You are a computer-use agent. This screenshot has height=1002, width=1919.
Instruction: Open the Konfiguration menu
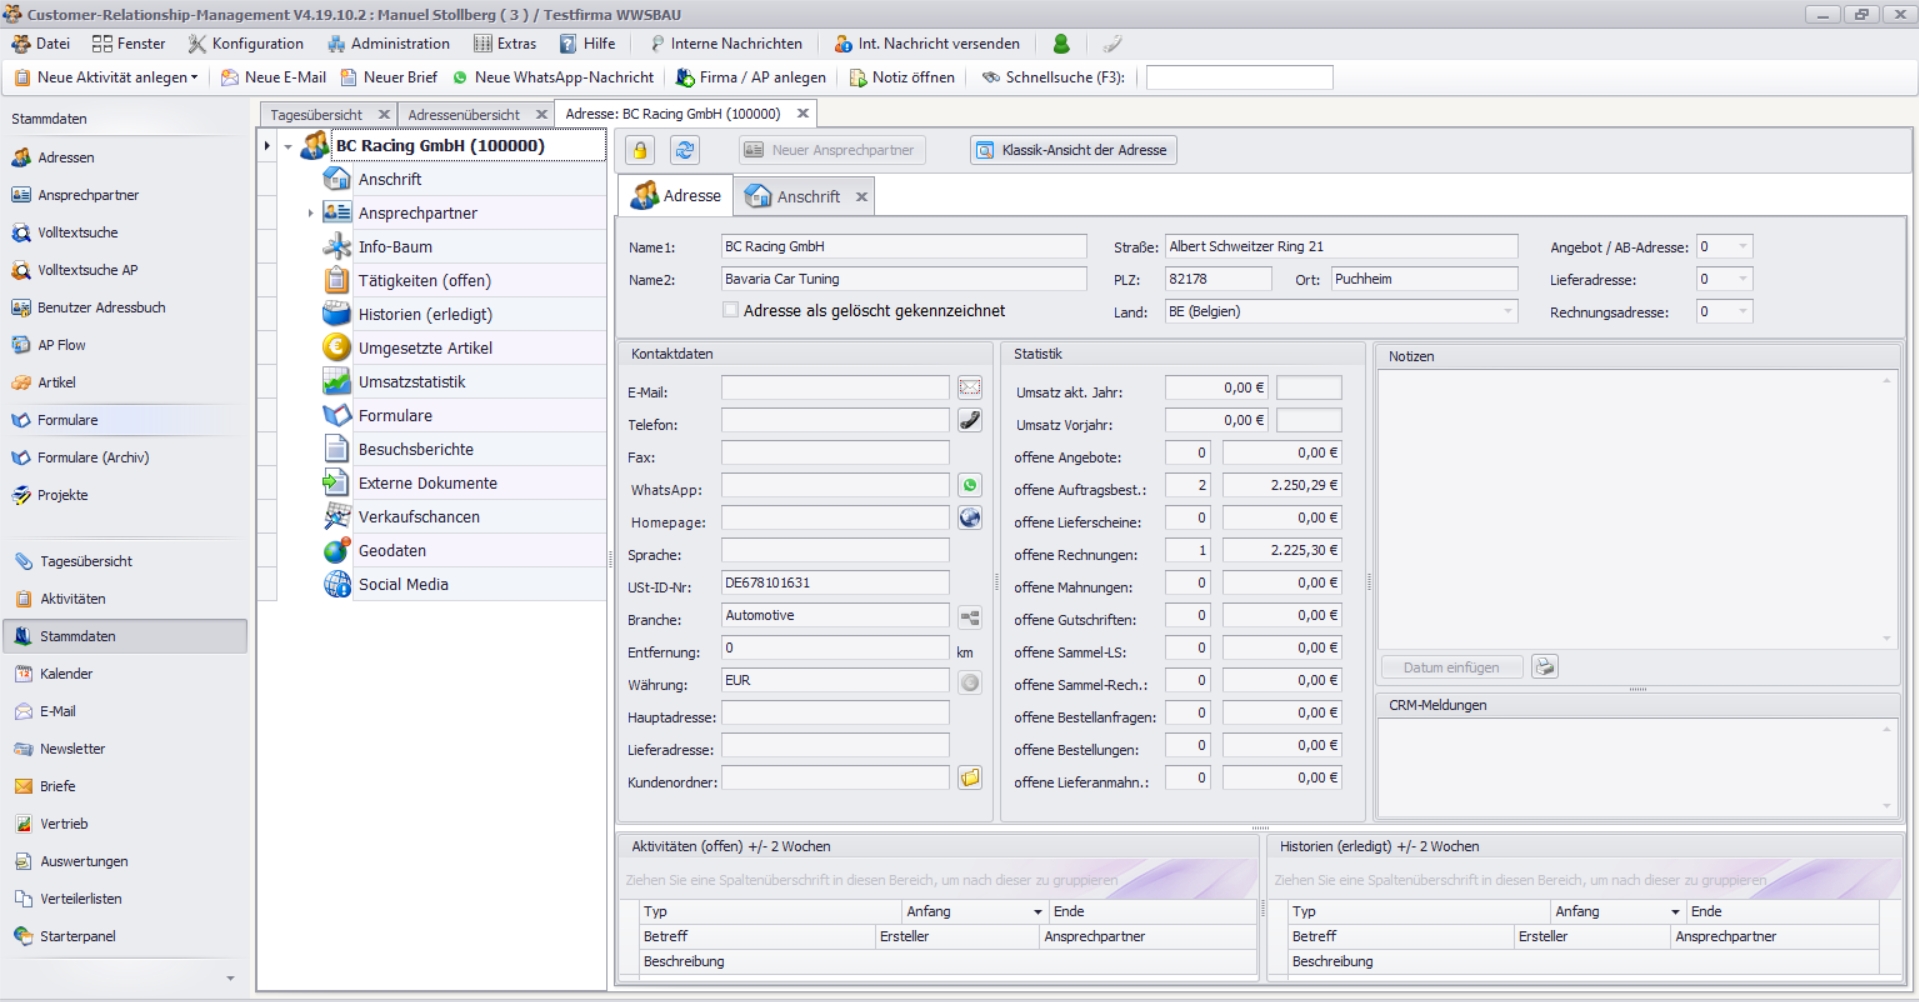click(246, 44)
